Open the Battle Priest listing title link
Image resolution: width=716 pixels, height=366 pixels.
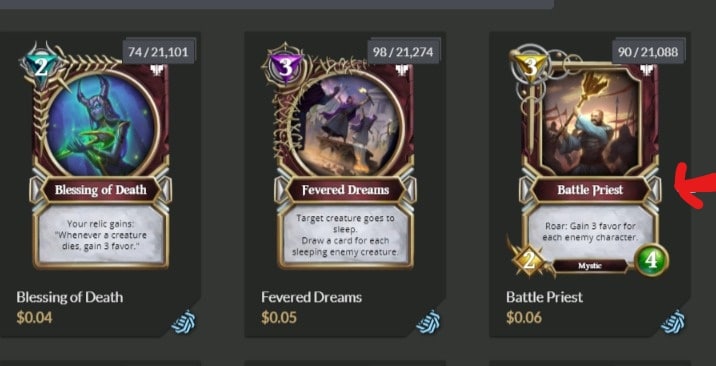click(x=544, y=298)
